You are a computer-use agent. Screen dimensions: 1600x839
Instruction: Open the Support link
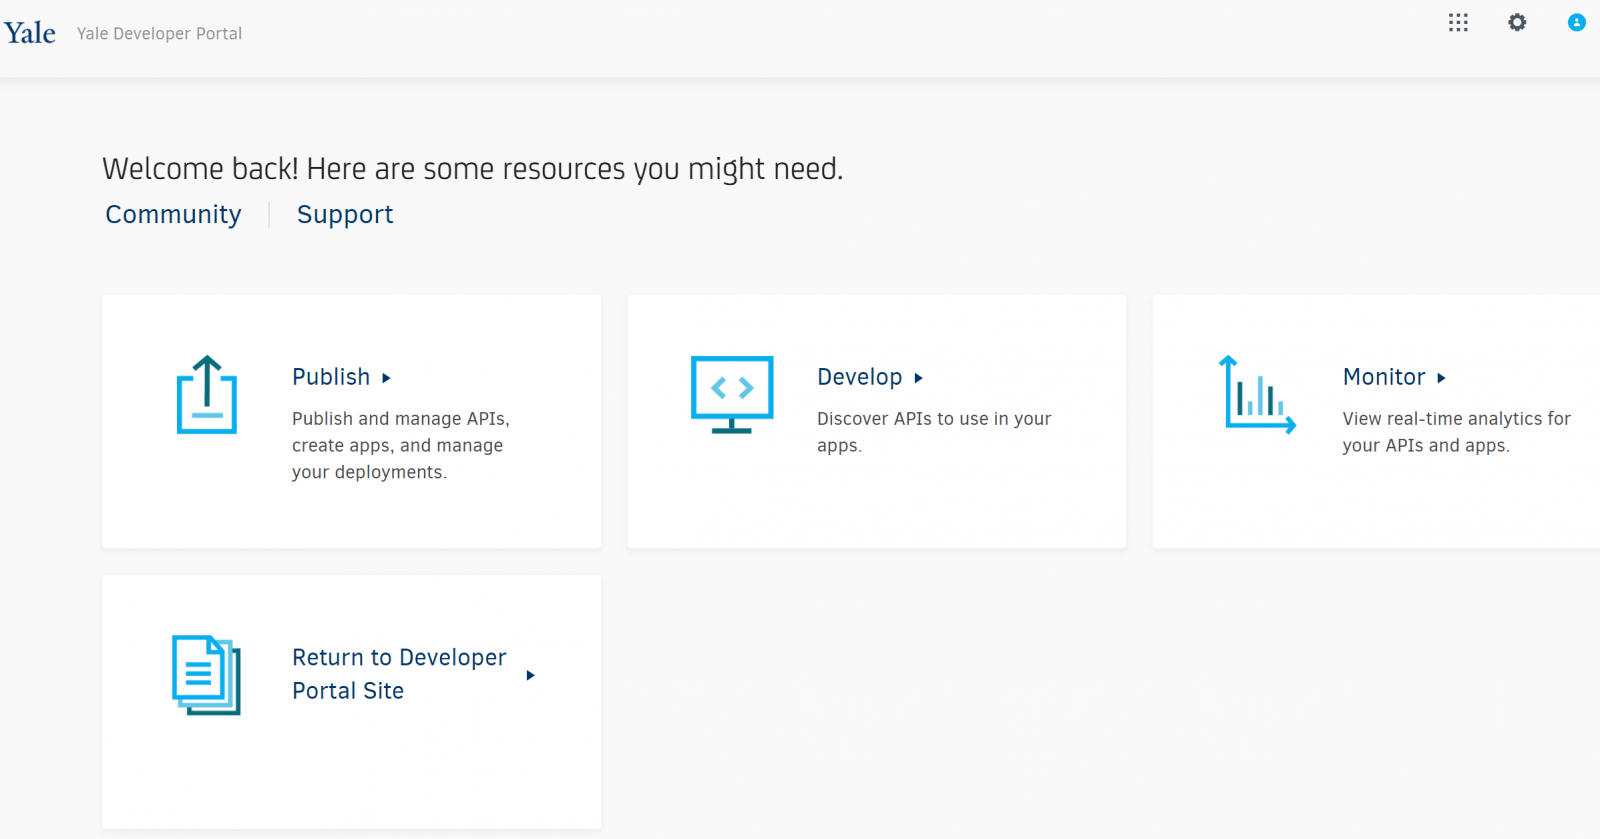(x=345, y=215)
